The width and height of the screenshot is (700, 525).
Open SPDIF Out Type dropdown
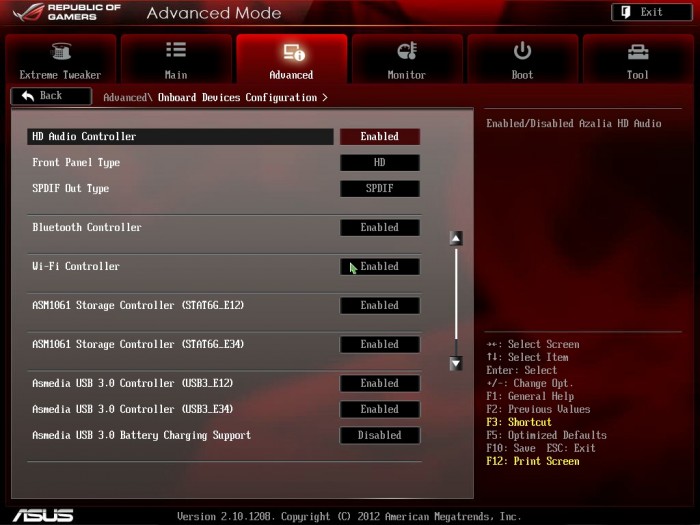click(379, 188)
